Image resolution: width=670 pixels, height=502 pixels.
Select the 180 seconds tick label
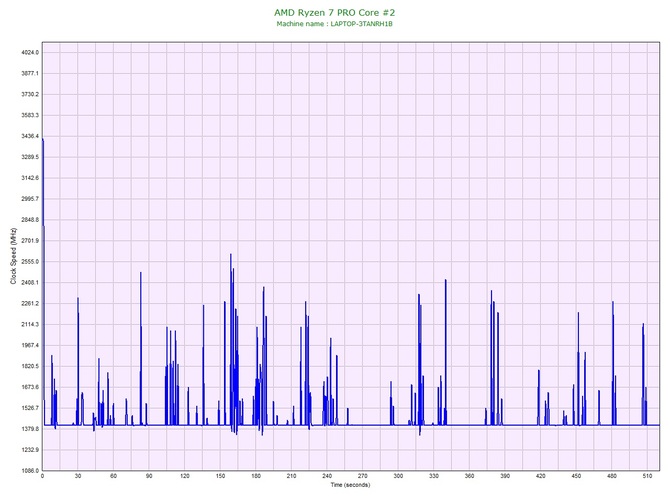point(256,476)
